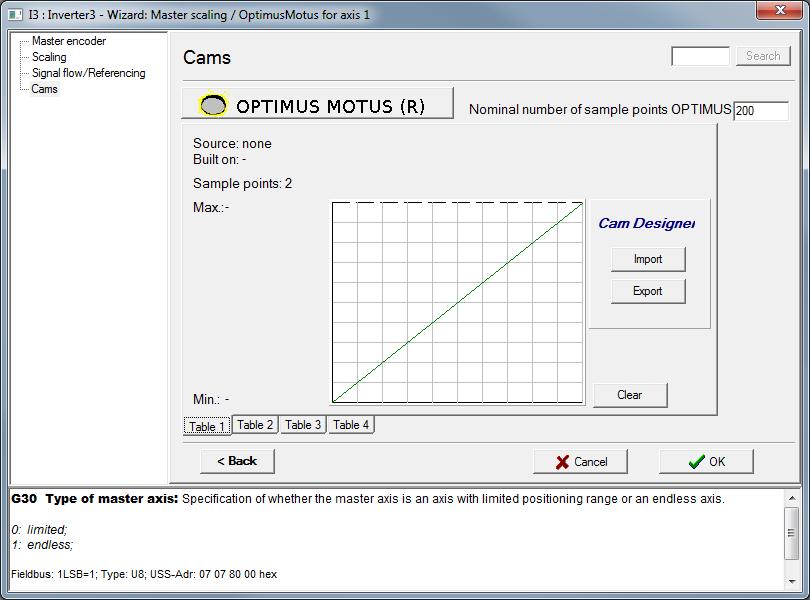
Task: Import a cam table
Action: tap(648, 259)
